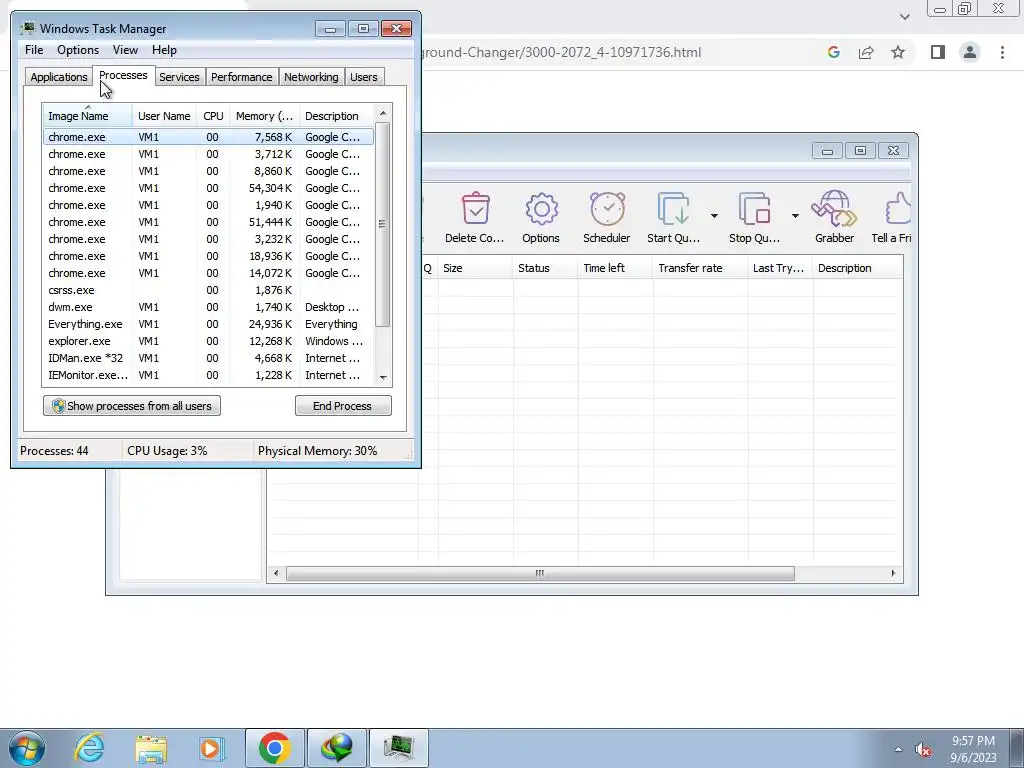Switch to the Applications tab
Viewport: 1024px width, 768px height.
(59, 77)
